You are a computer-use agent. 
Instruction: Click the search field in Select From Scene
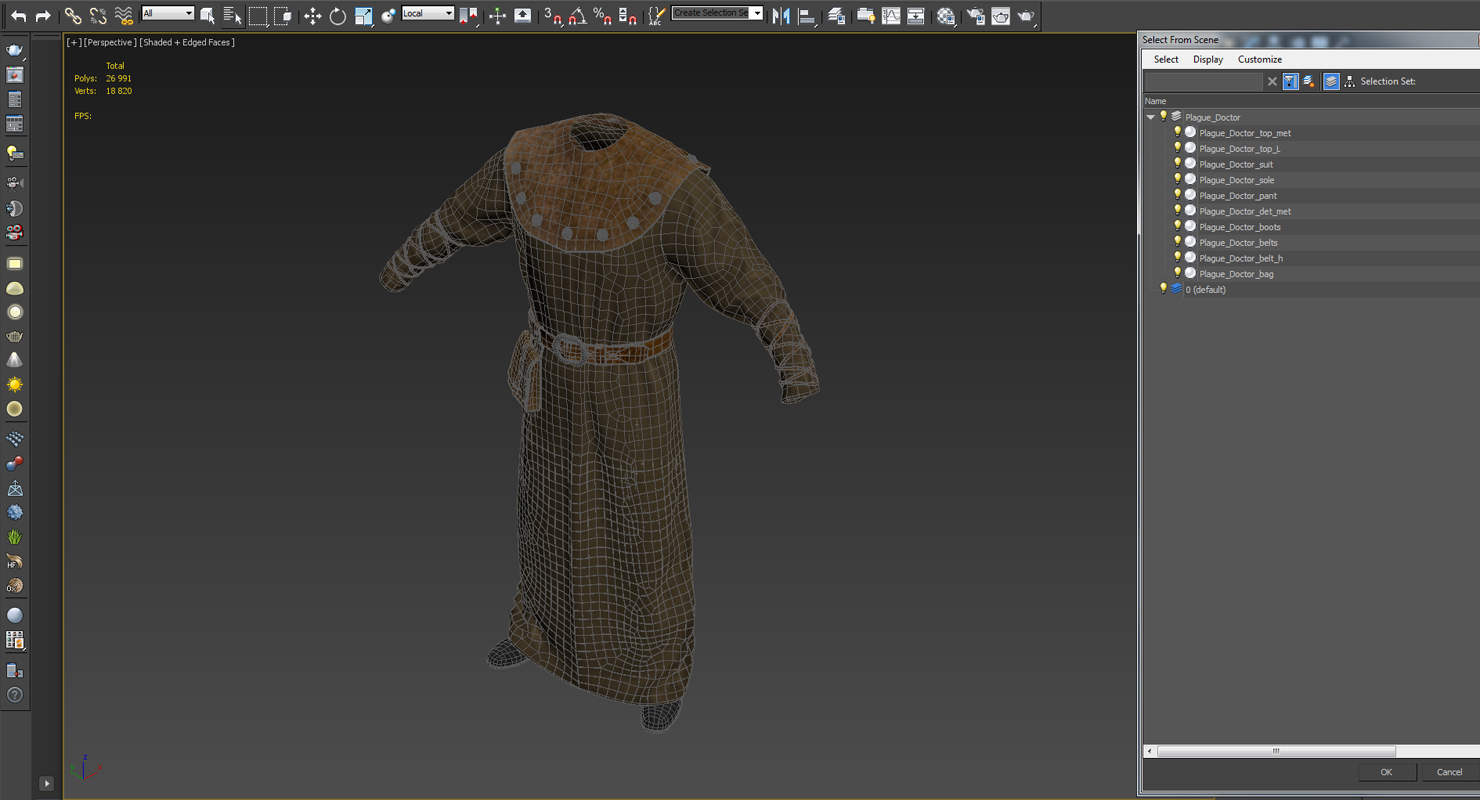pos(1204,82)
